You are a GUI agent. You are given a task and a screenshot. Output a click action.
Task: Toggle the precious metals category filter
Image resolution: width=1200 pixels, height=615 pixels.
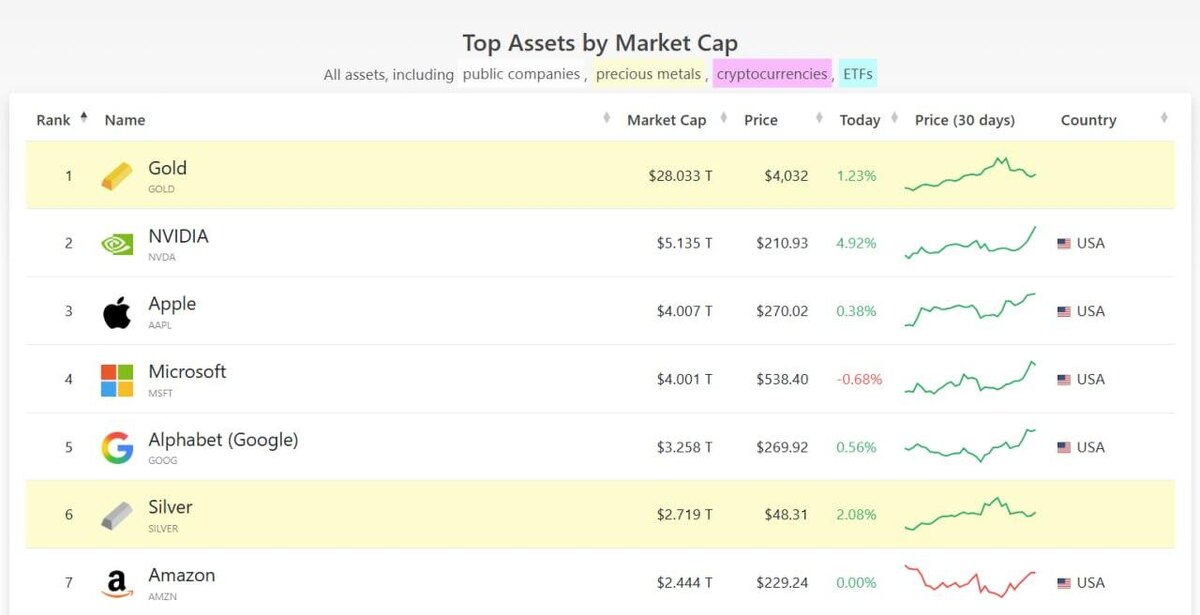pyautogui.click(x=650, y=74)
